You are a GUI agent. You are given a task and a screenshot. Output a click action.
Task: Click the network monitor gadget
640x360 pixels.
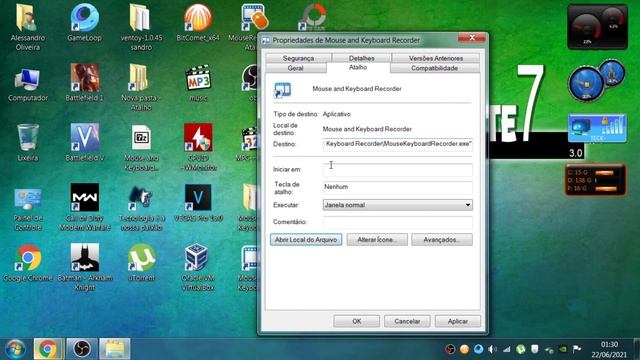coord(597,129)
